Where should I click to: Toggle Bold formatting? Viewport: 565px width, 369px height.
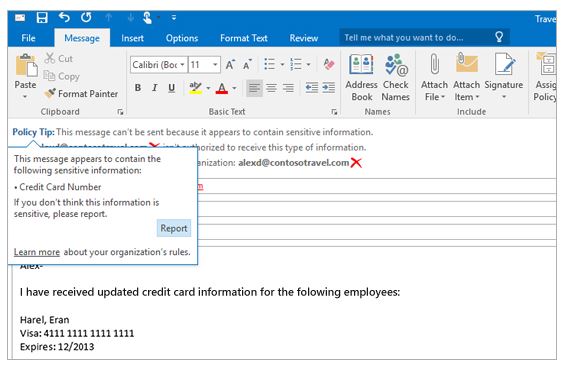[x=138, y=88]
